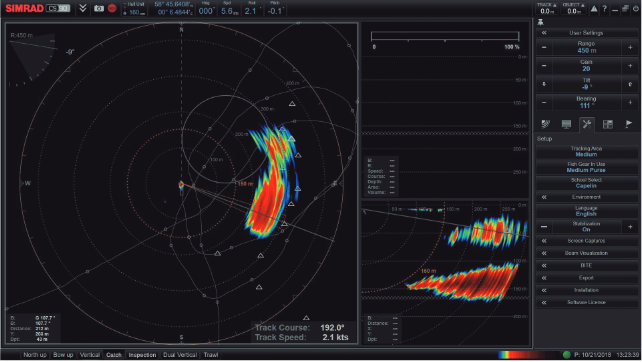
Task: Toggle Stabilization On setting
Action: click(586, 226)
